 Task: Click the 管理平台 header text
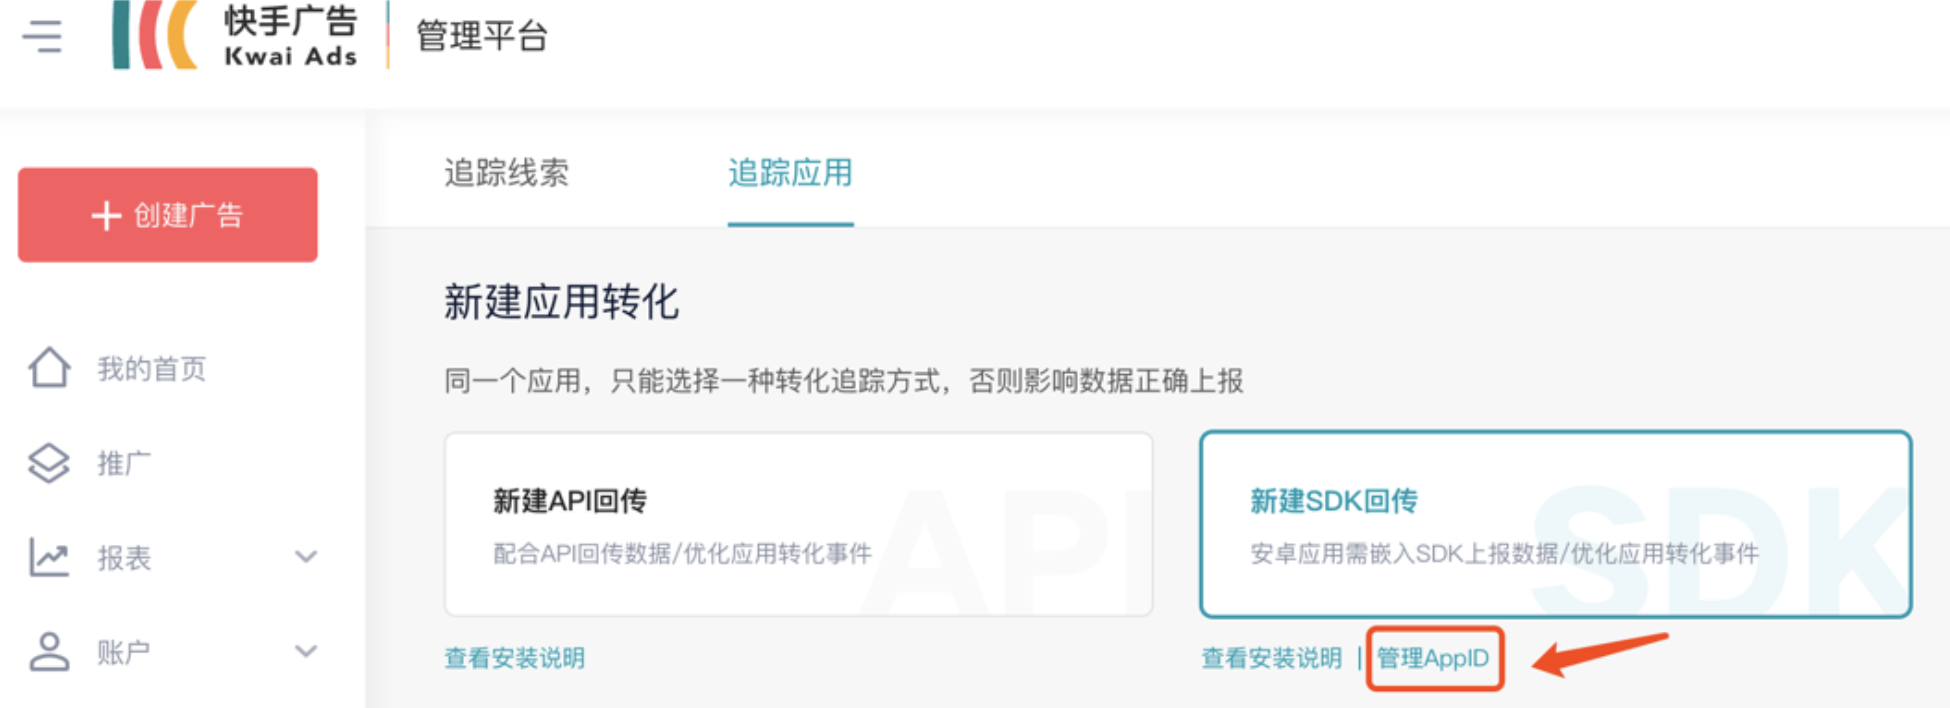click(x=481, y=37)
